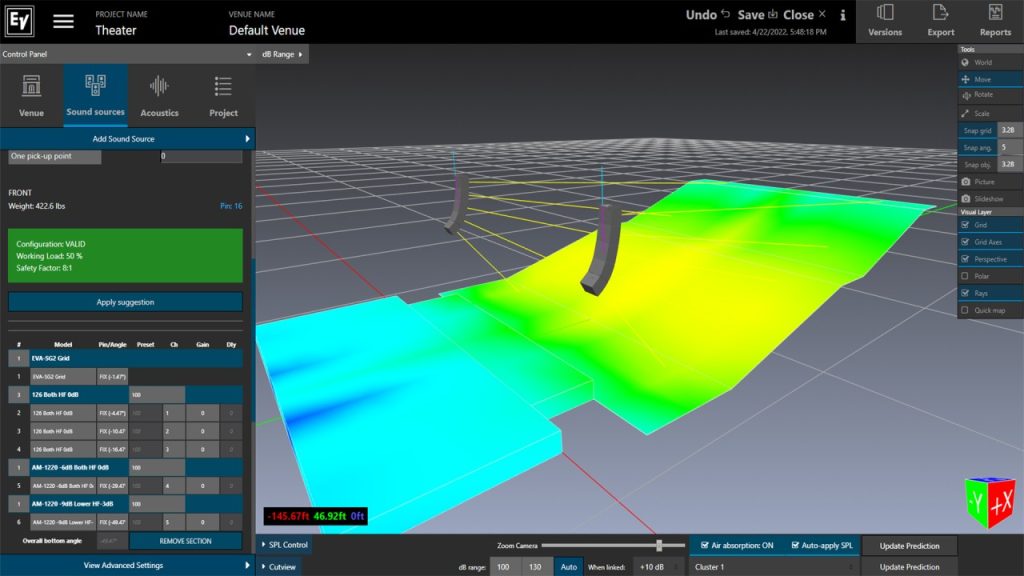1024x576 pixels.
Task: Uncheck the Grid visual layer
Action: pyautogui.click(x=965, y=225)
